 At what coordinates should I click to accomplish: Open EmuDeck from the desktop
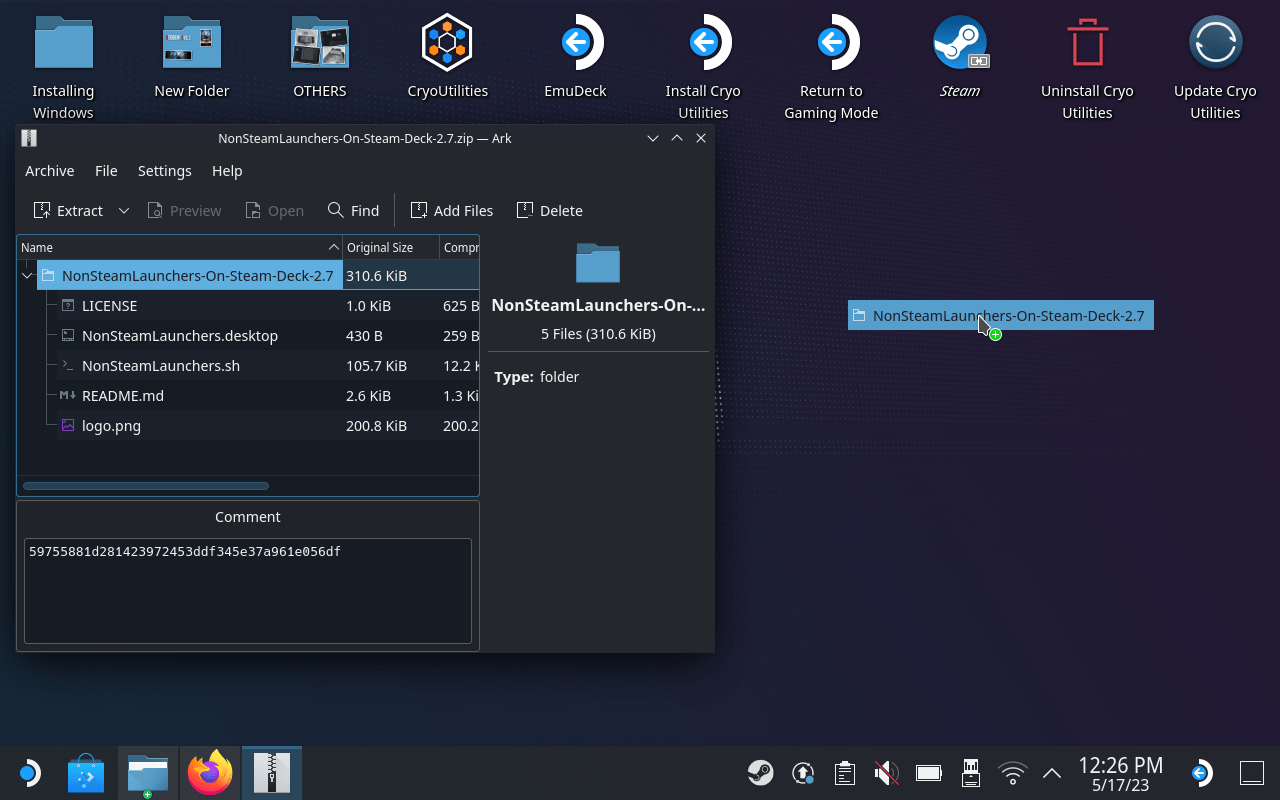[x=575, y=43]
